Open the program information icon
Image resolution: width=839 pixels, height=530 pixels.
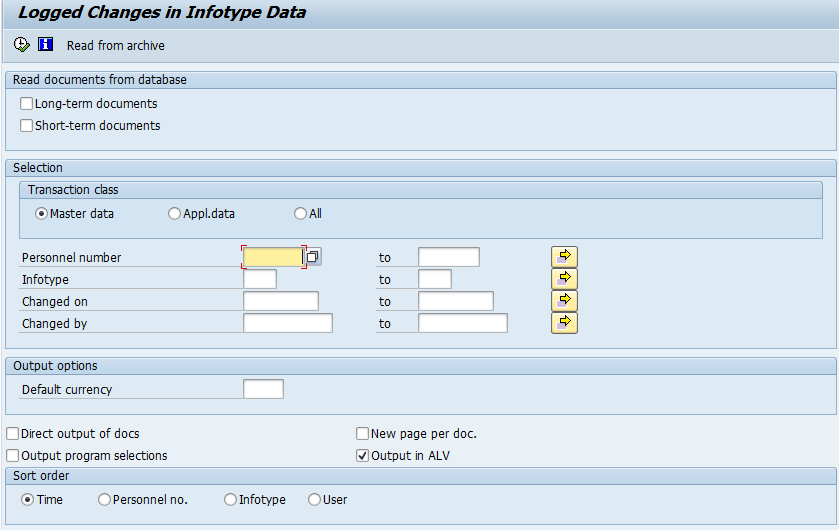45,45
